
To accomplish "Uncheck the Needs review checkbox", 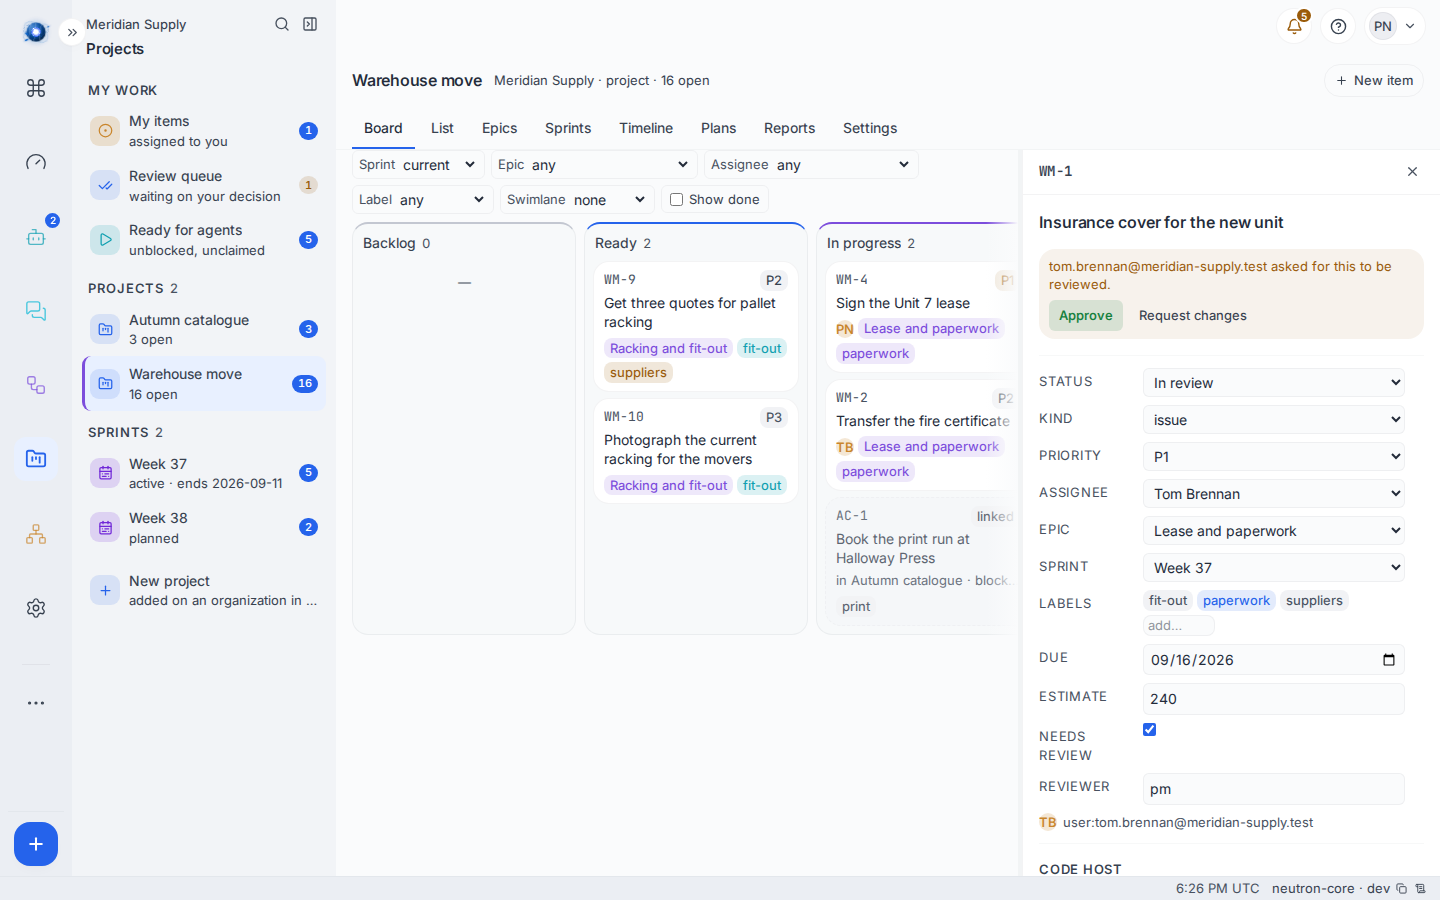I will [x=1149, y=729].
